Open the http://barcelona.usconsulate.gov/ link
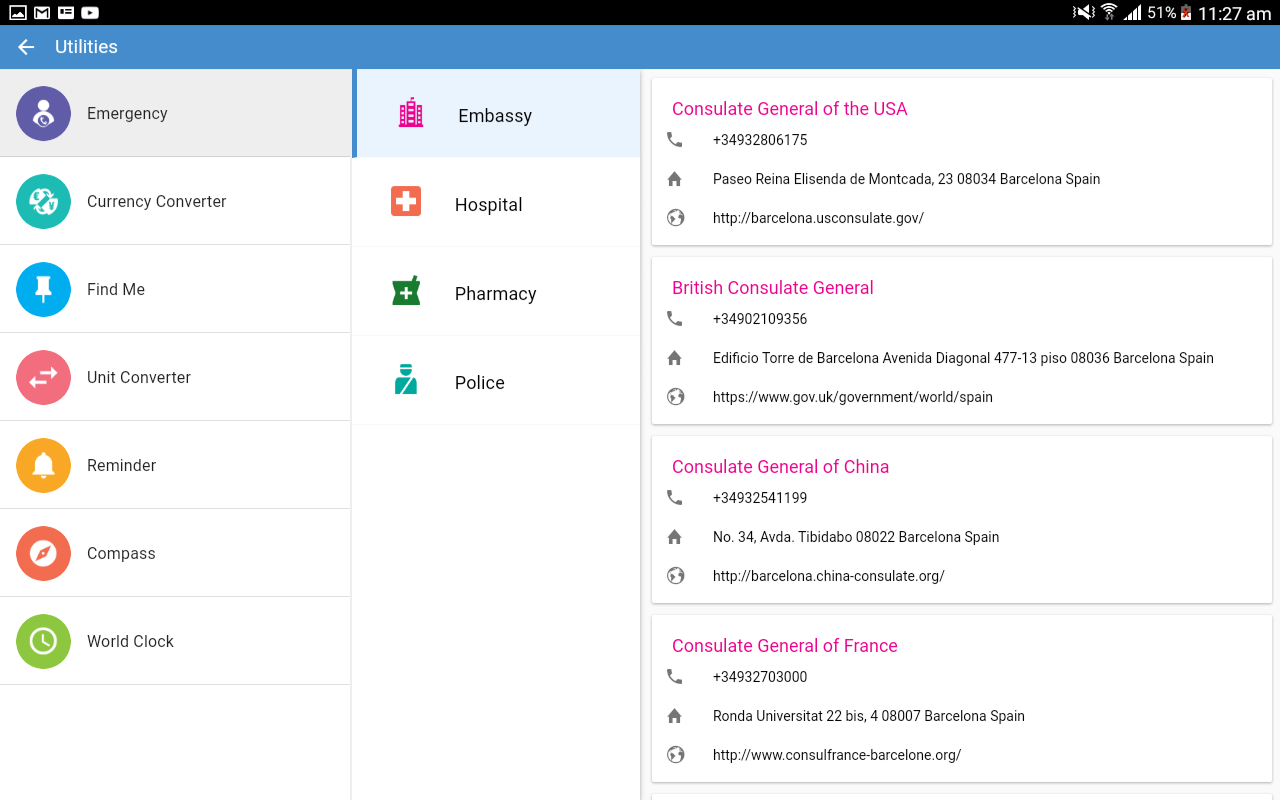1280x800 pixels. click(x=818, y=218)
